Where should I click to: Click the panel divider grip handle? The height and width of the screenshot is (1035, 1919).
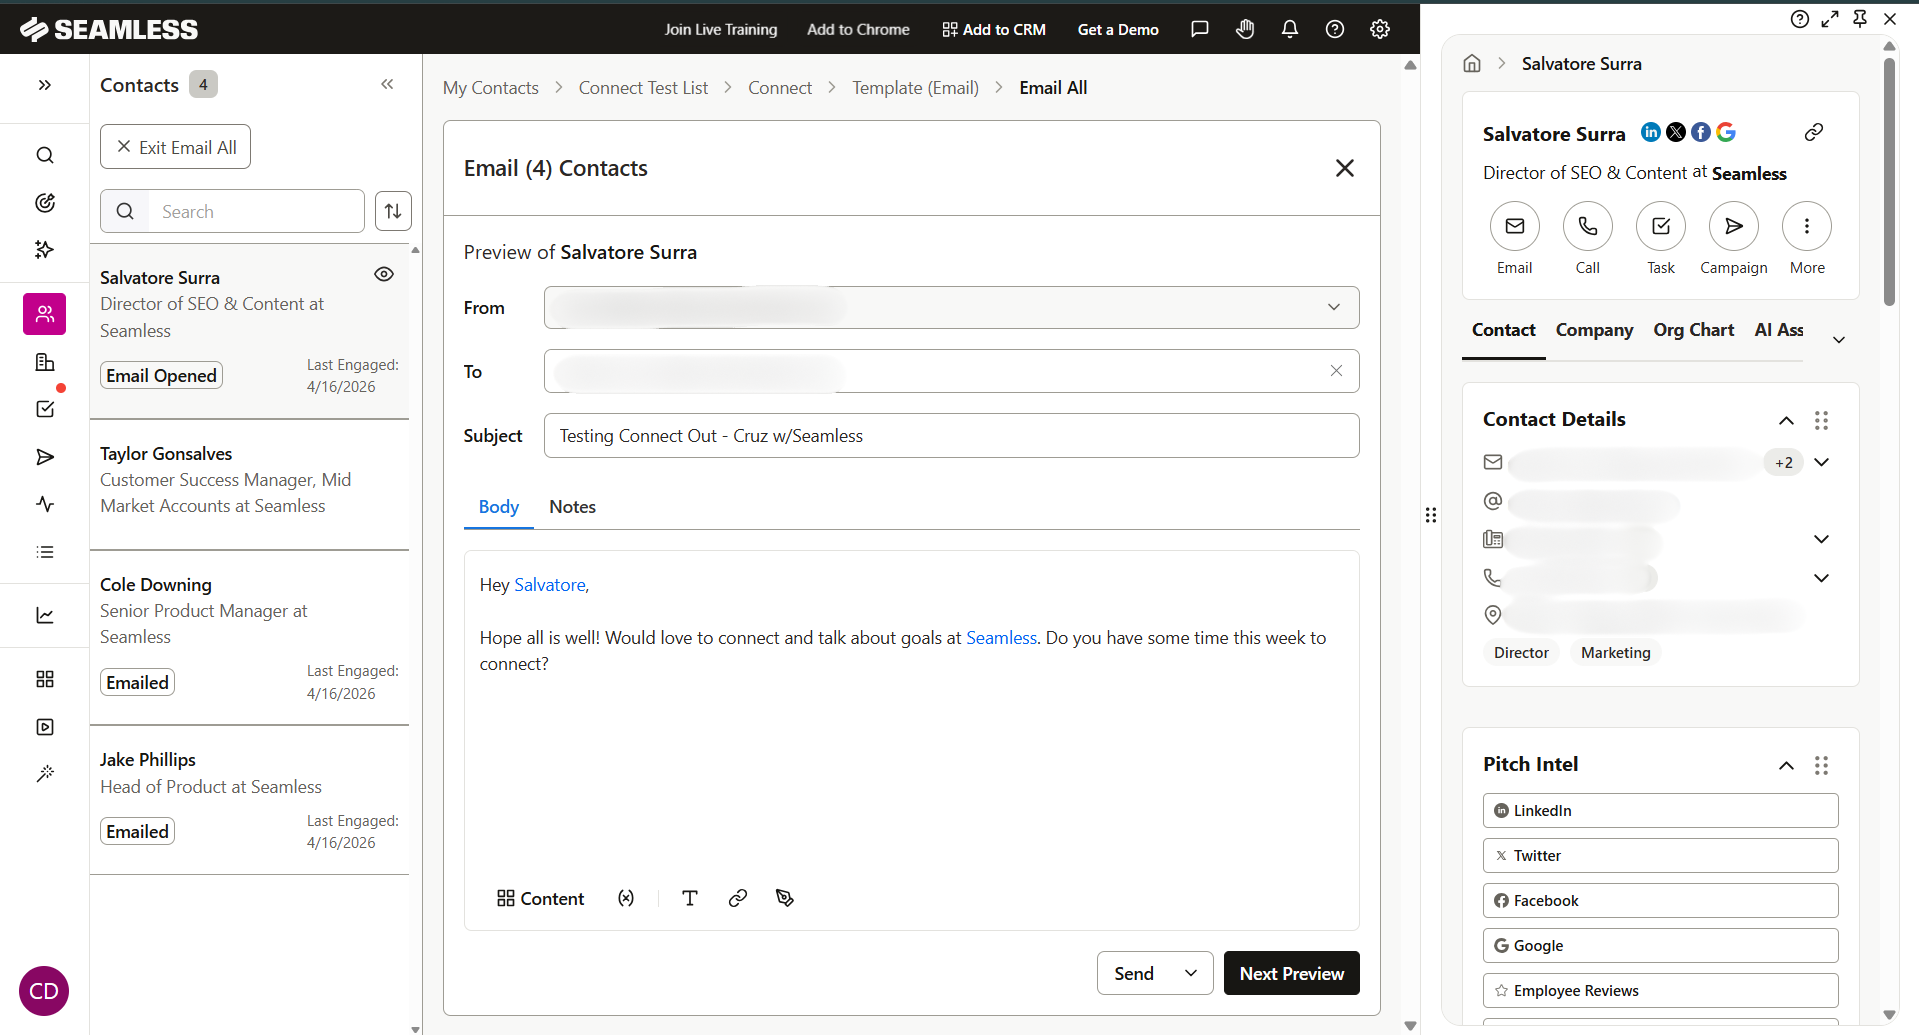click(1431, 515)
